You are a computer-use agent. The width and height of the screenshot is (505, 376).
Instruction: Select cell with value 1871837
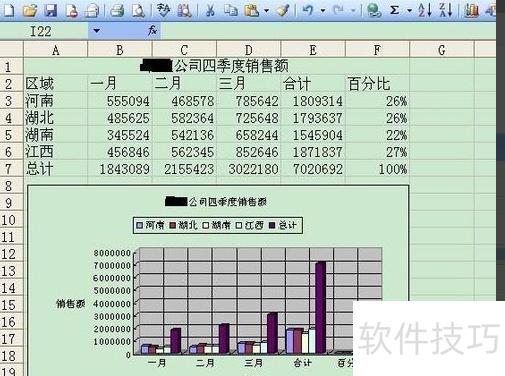[313, 152]
